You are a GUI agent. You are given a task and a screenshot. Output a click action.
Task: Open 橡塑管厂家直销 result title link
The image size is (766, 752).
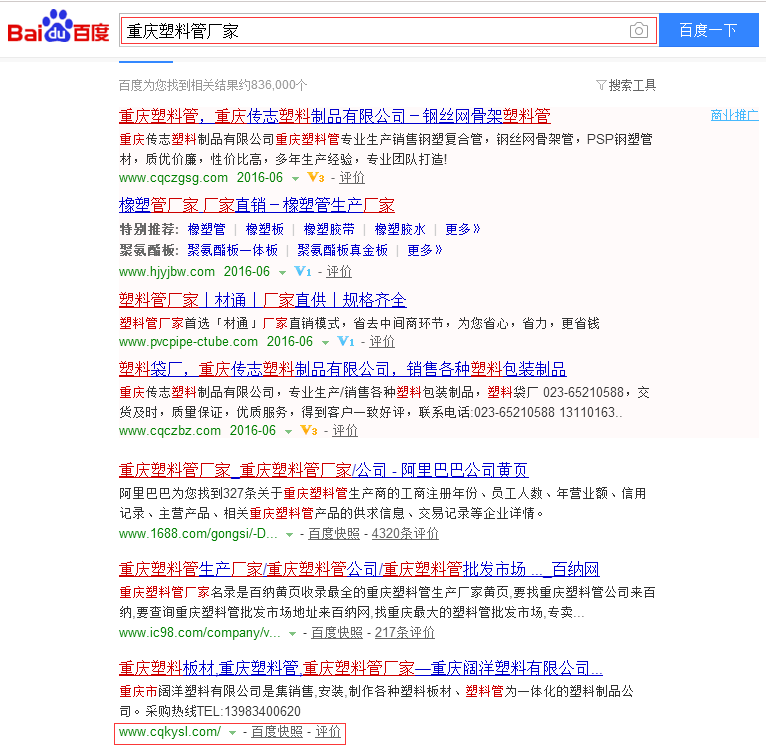(x=256, y=206)
